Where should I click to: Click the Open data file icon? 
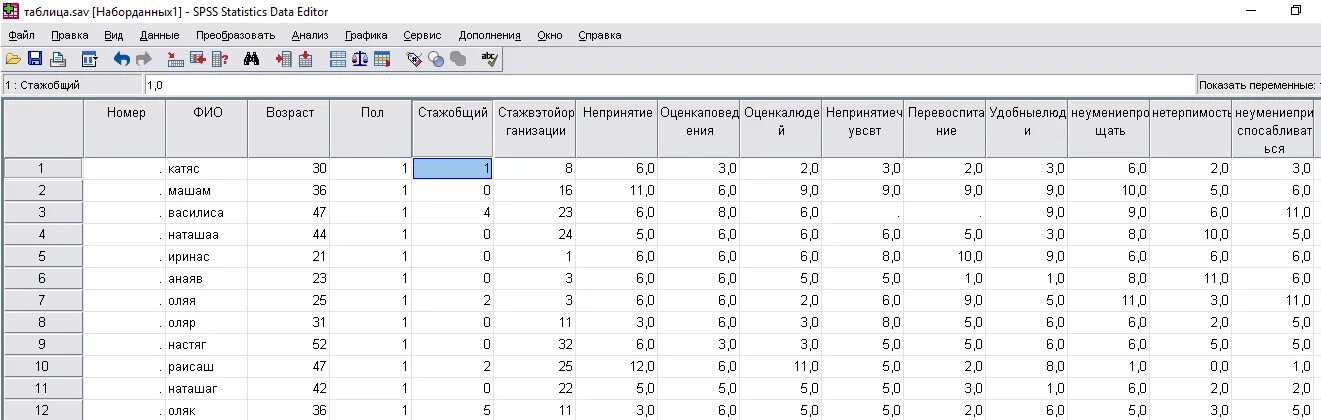pos(13,59)
